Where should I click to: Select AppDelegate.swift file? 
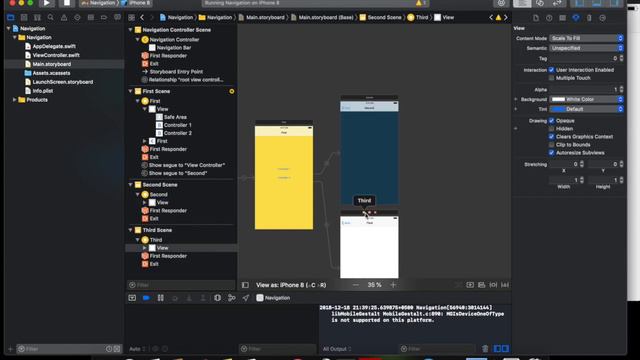(x=54, y=46)
